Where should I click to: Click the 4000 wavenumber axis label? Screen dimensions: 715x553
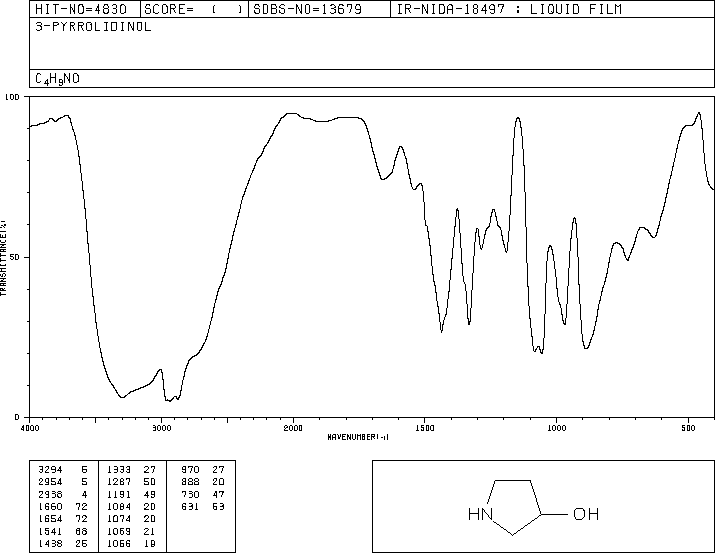(30, 428)
